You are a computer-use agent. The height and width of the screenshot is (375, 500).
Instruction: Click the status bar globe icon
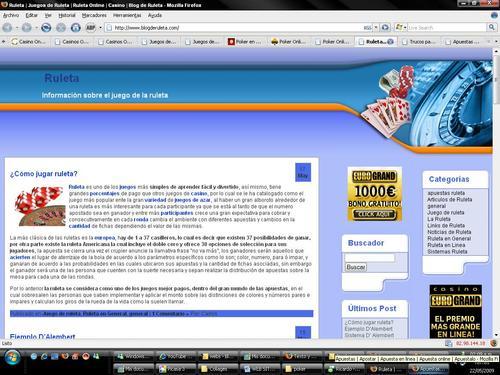click(494, 343)
